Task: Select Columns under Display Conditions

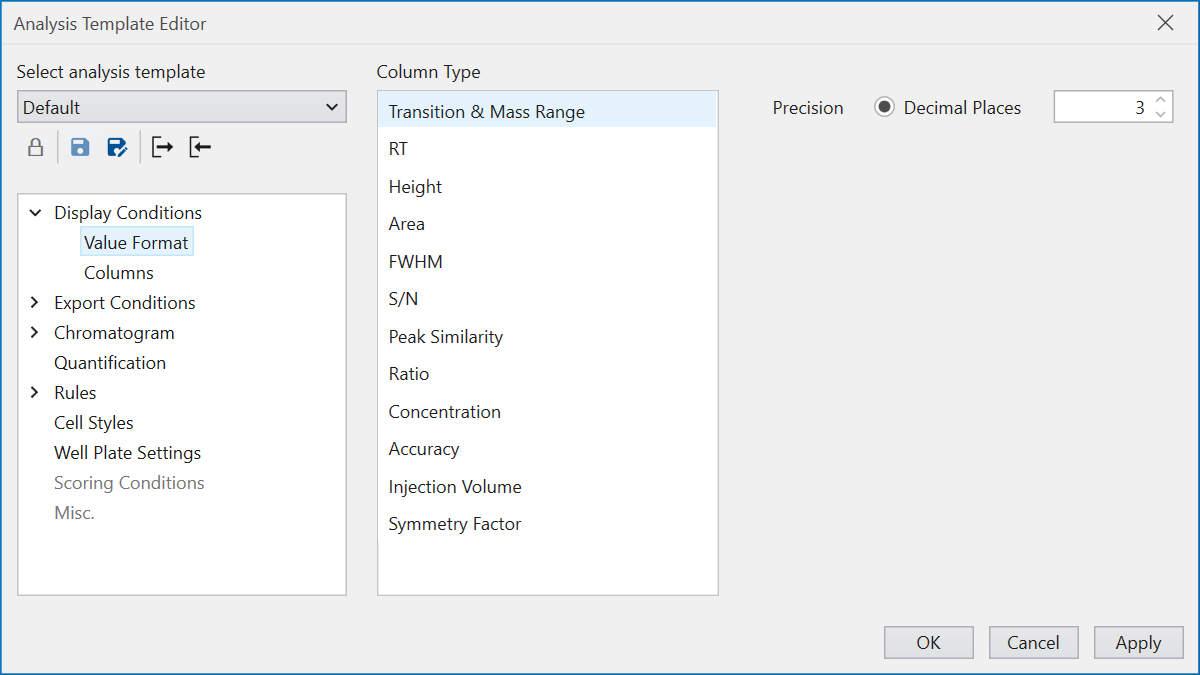Action: click(x=119, y=273)
